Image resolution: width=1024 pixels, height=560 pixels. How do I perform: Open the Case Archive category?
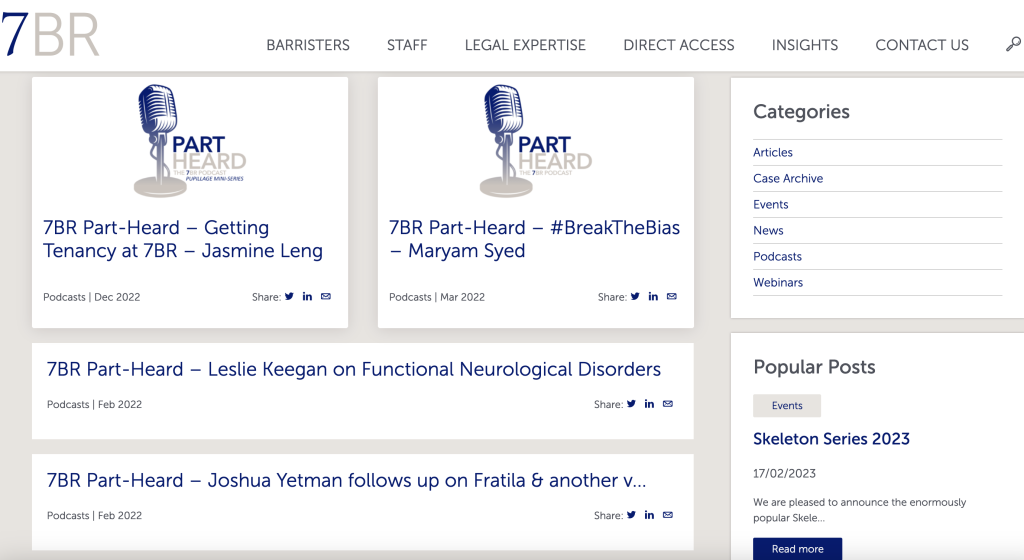pyautogui.click(x=788, y=178)
